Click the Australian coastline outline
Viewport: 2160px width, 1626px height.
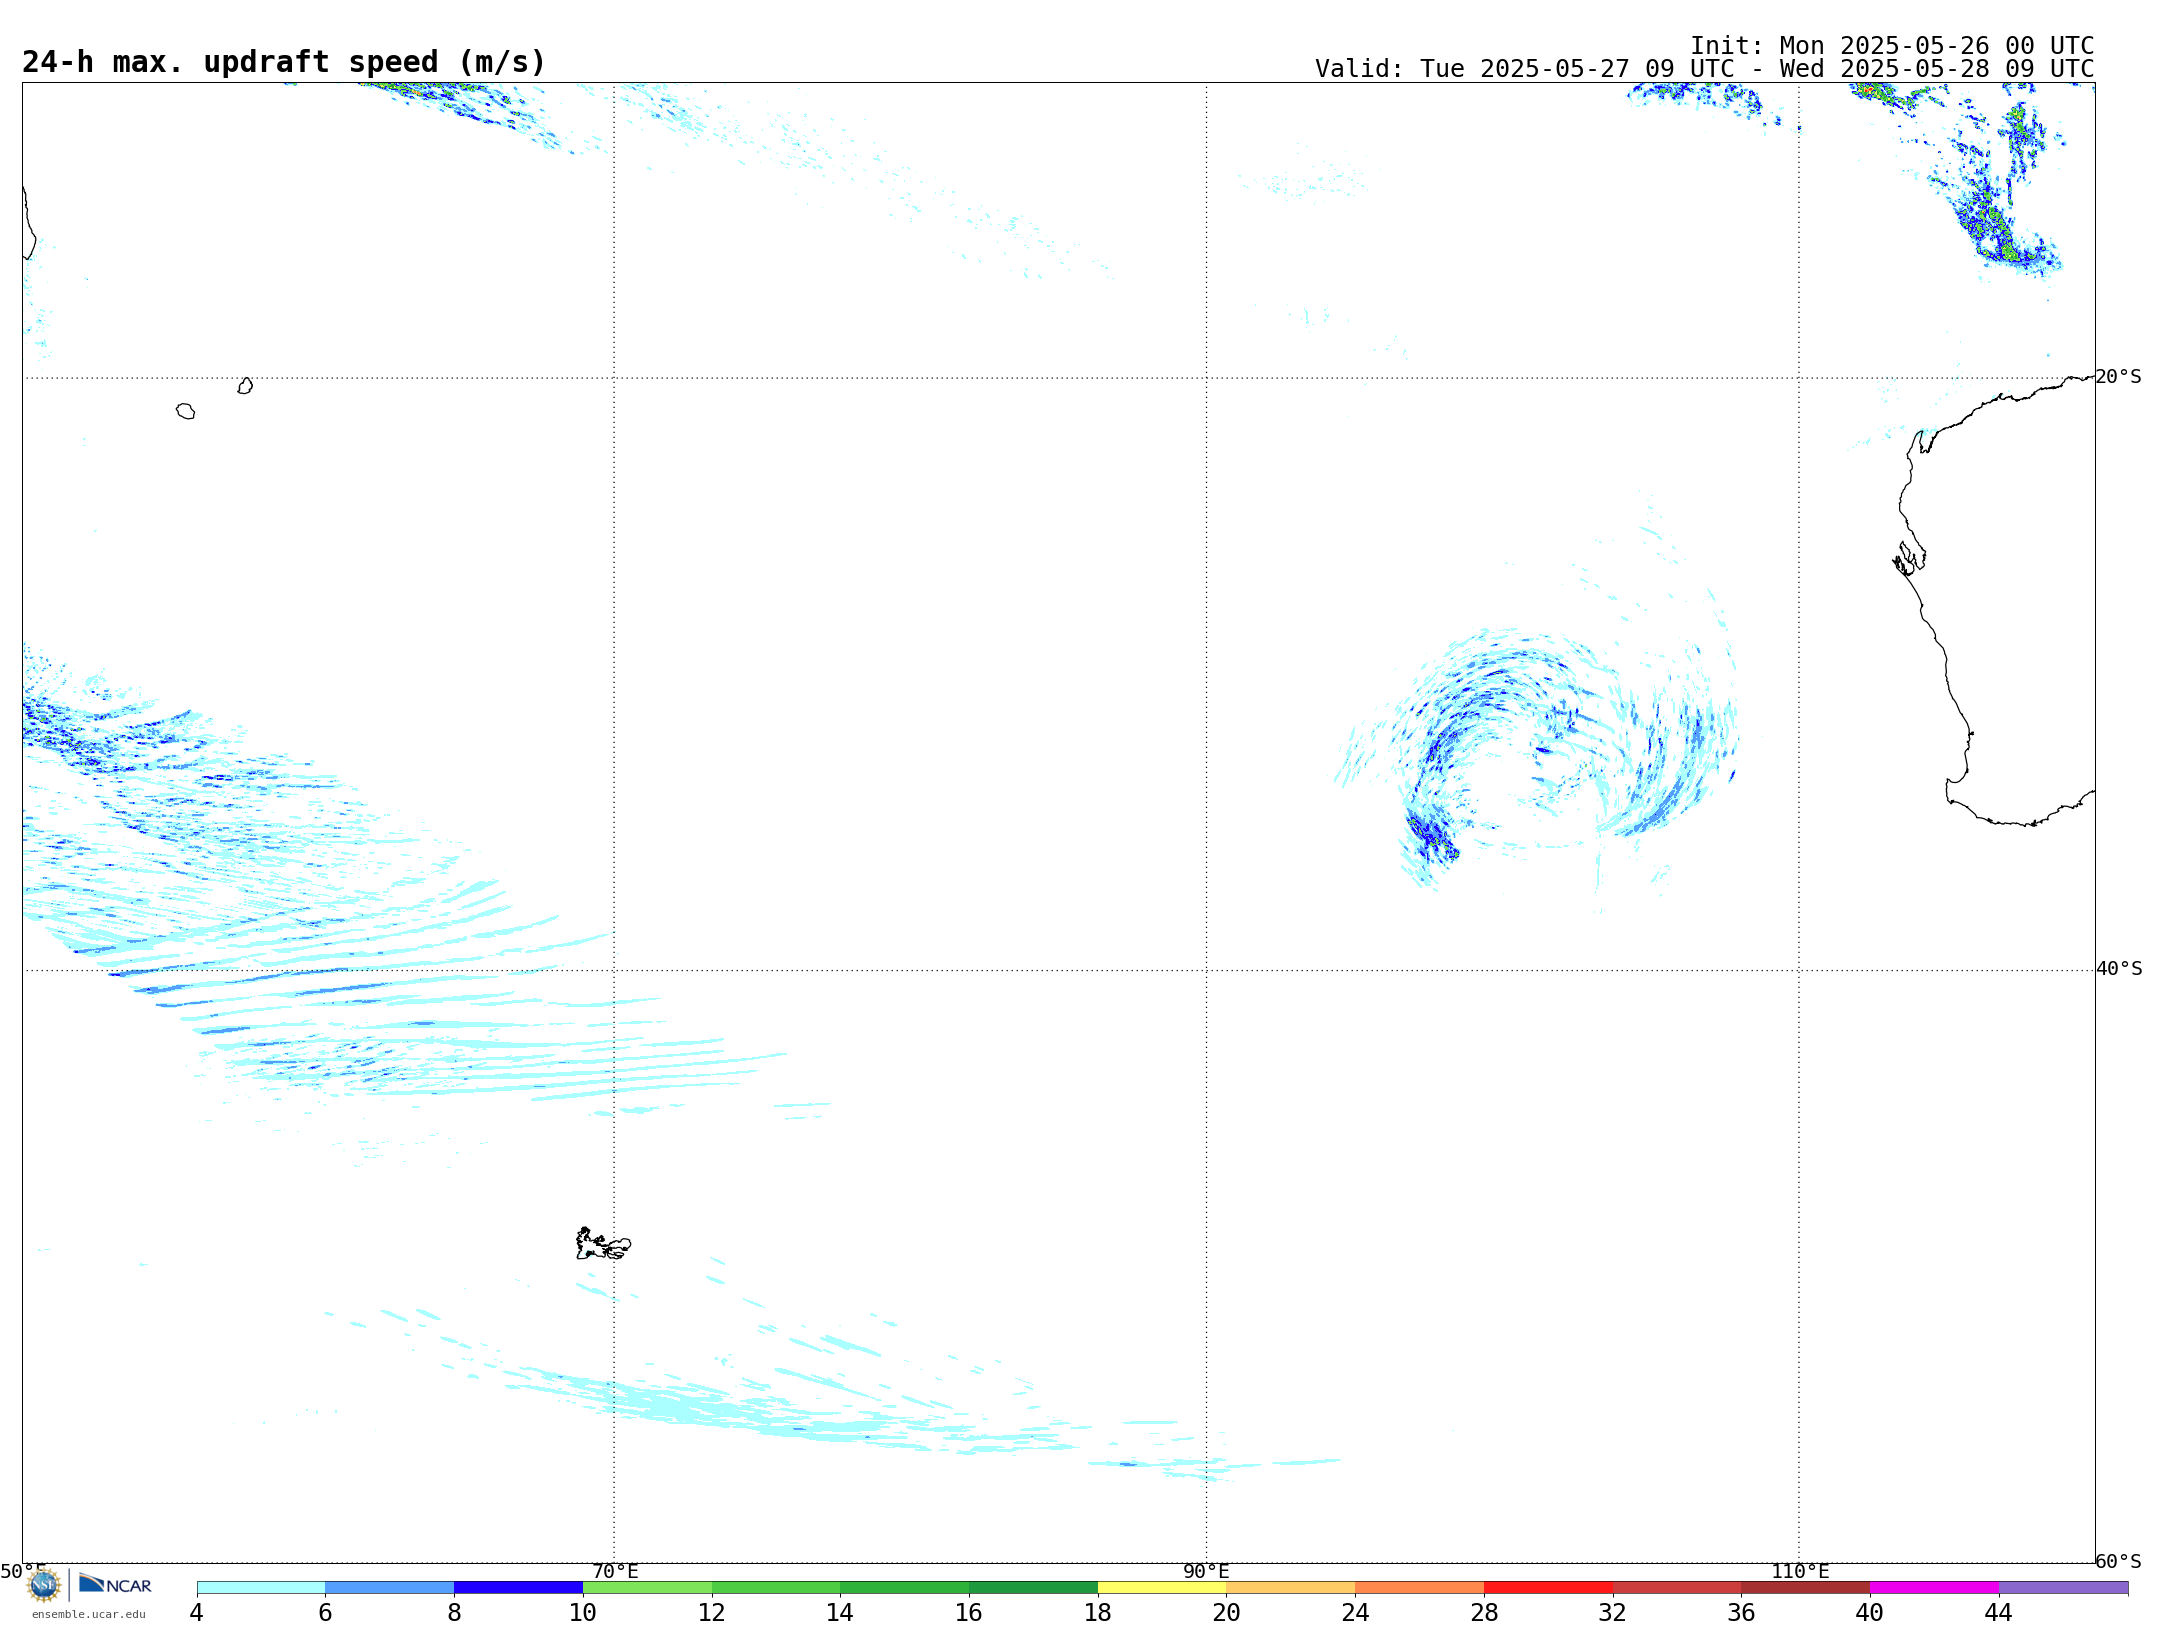coord(1994,600)
